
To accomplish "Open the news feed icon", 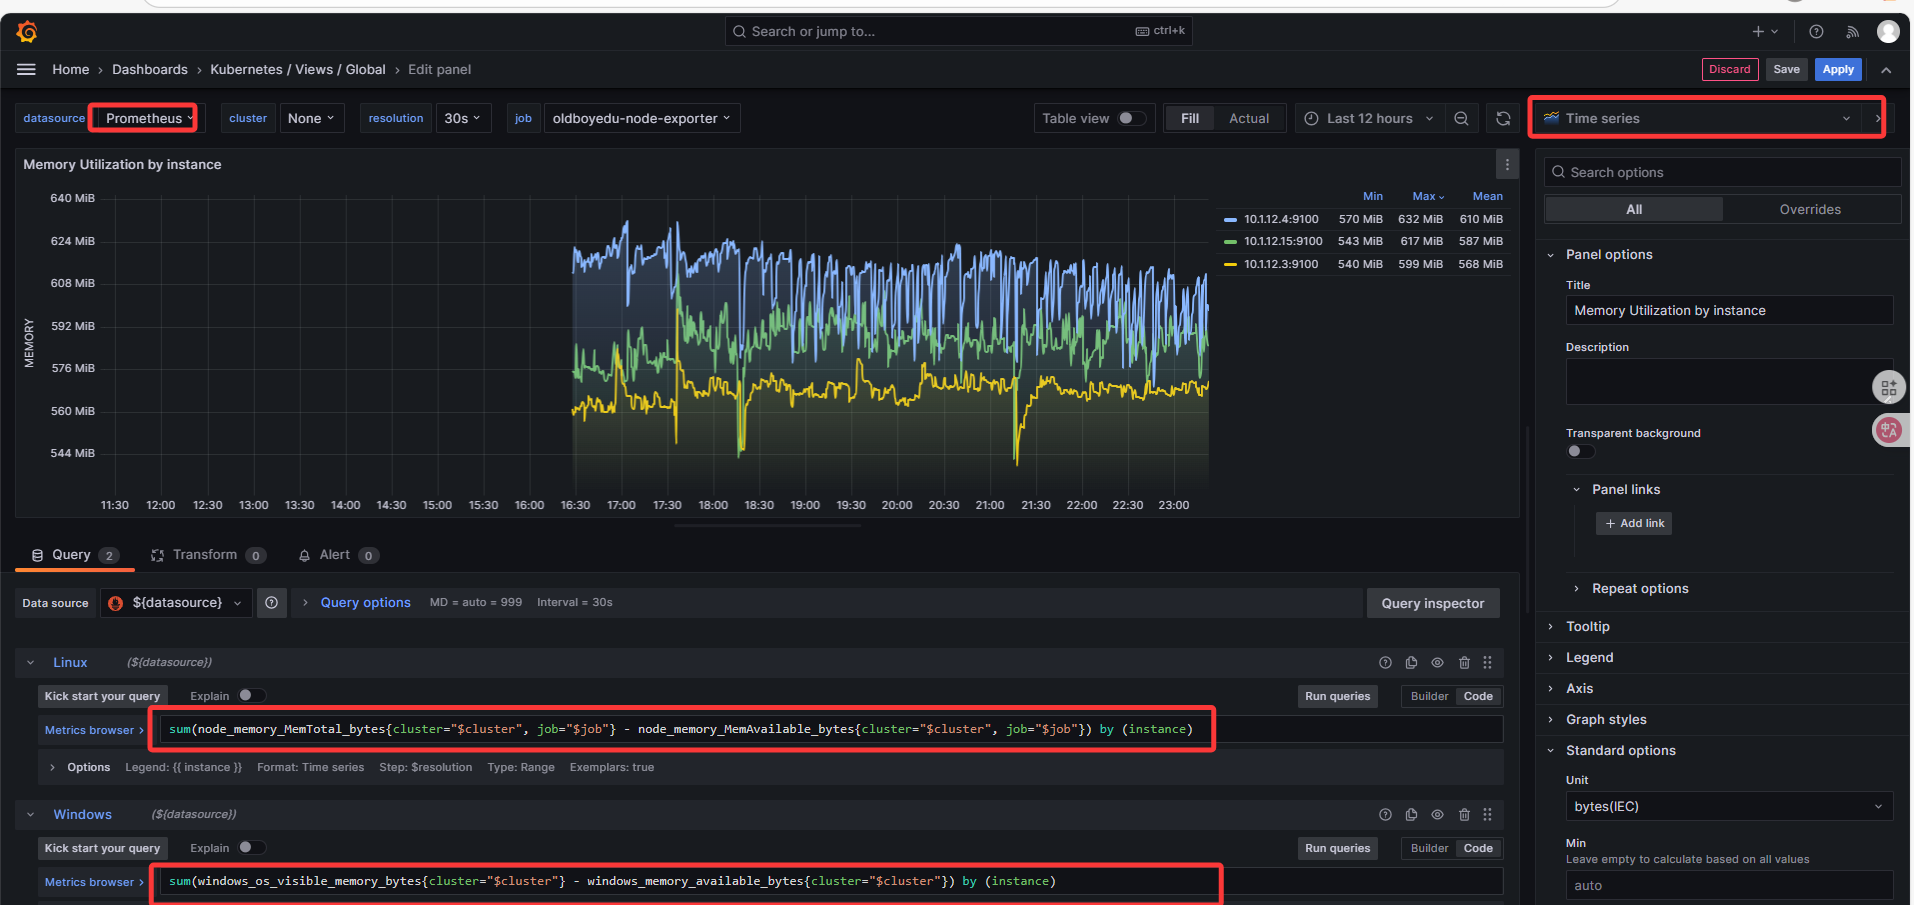I will click(1852, 32).
